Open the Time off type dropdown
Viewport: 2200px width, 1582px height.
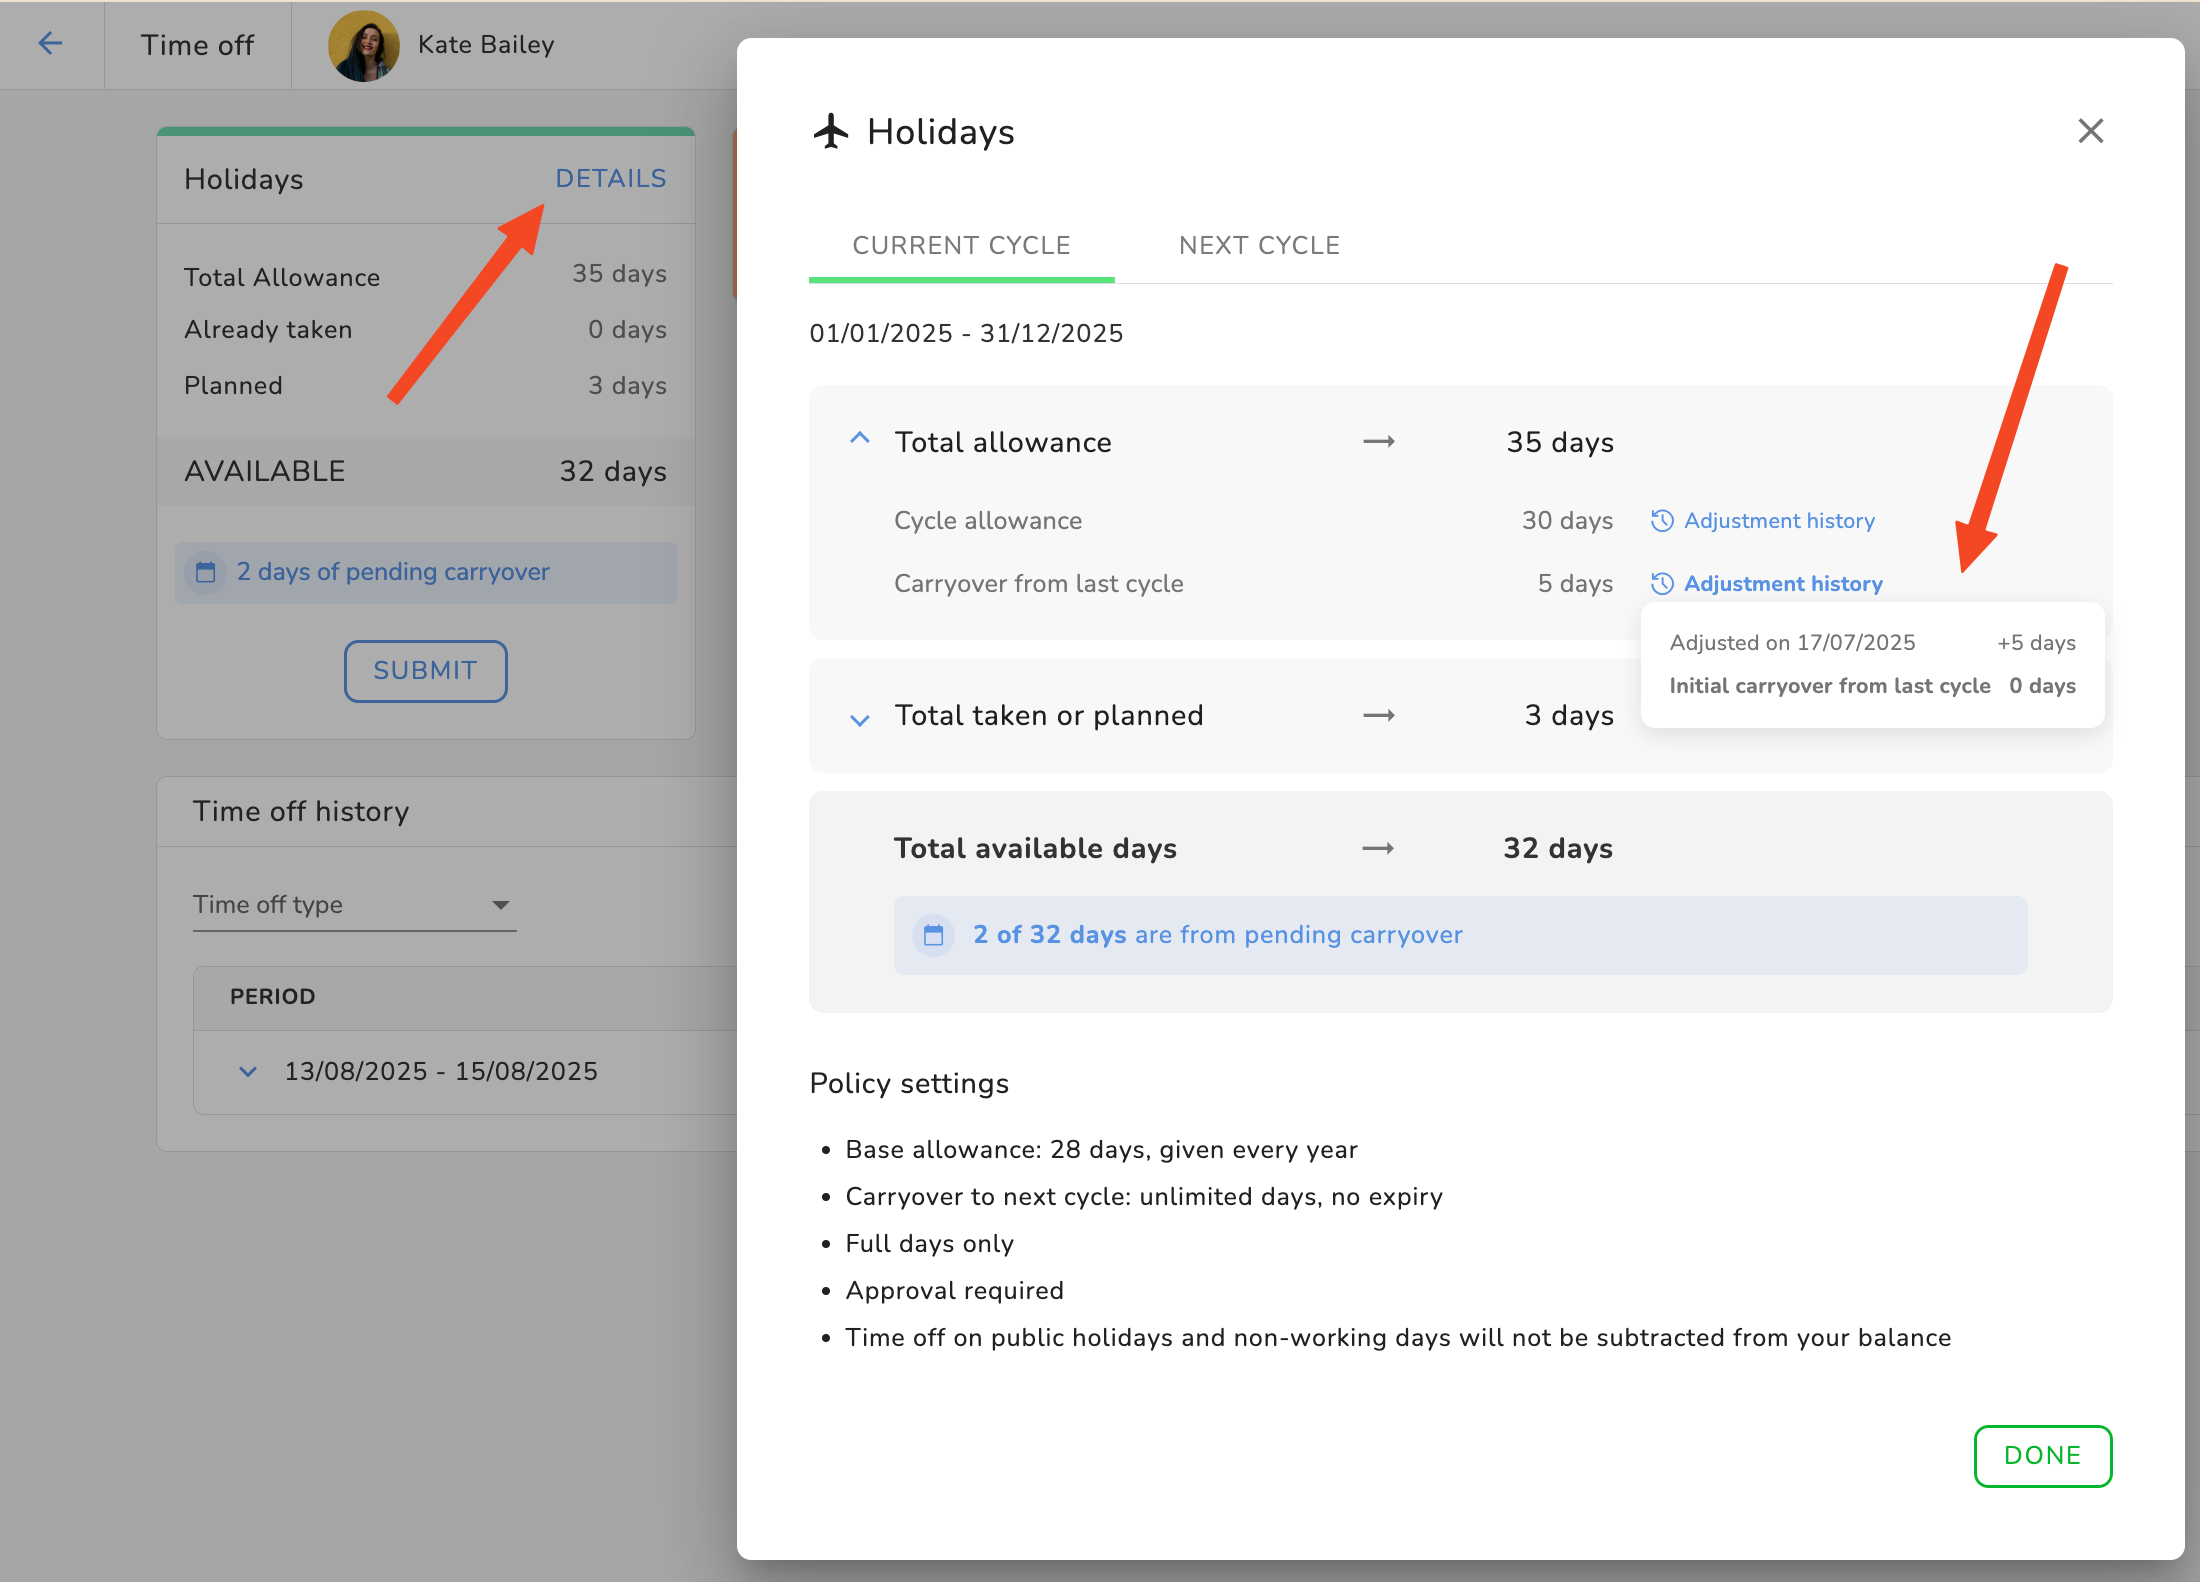click(354, 905)
